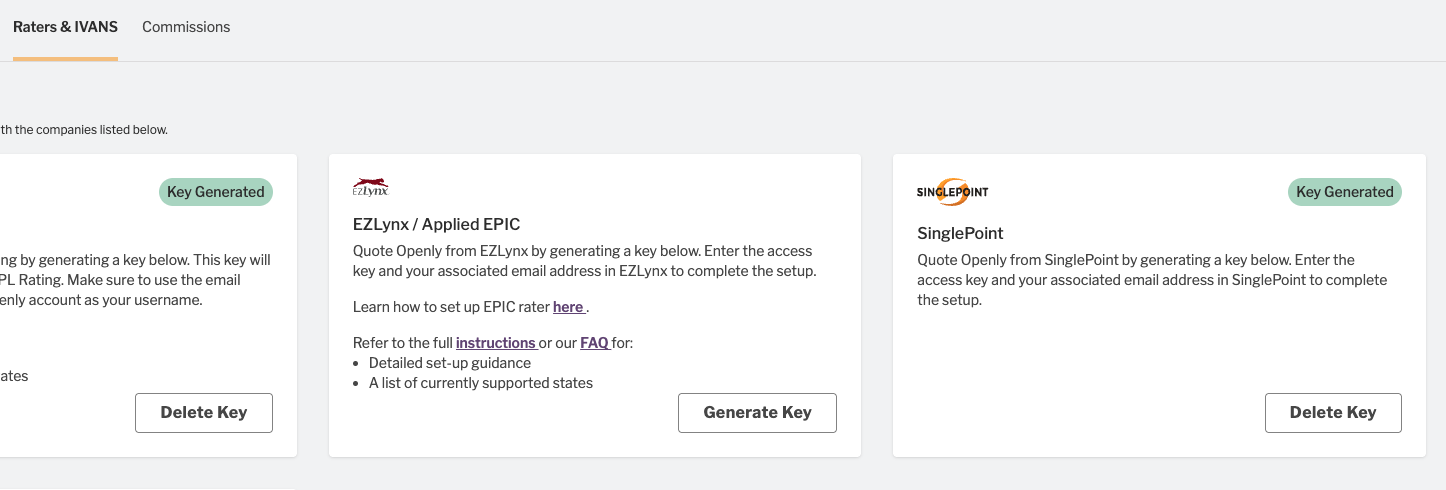Open the 'here' EPIC rater setup link
1446x490 pixels.
point(568,307)
